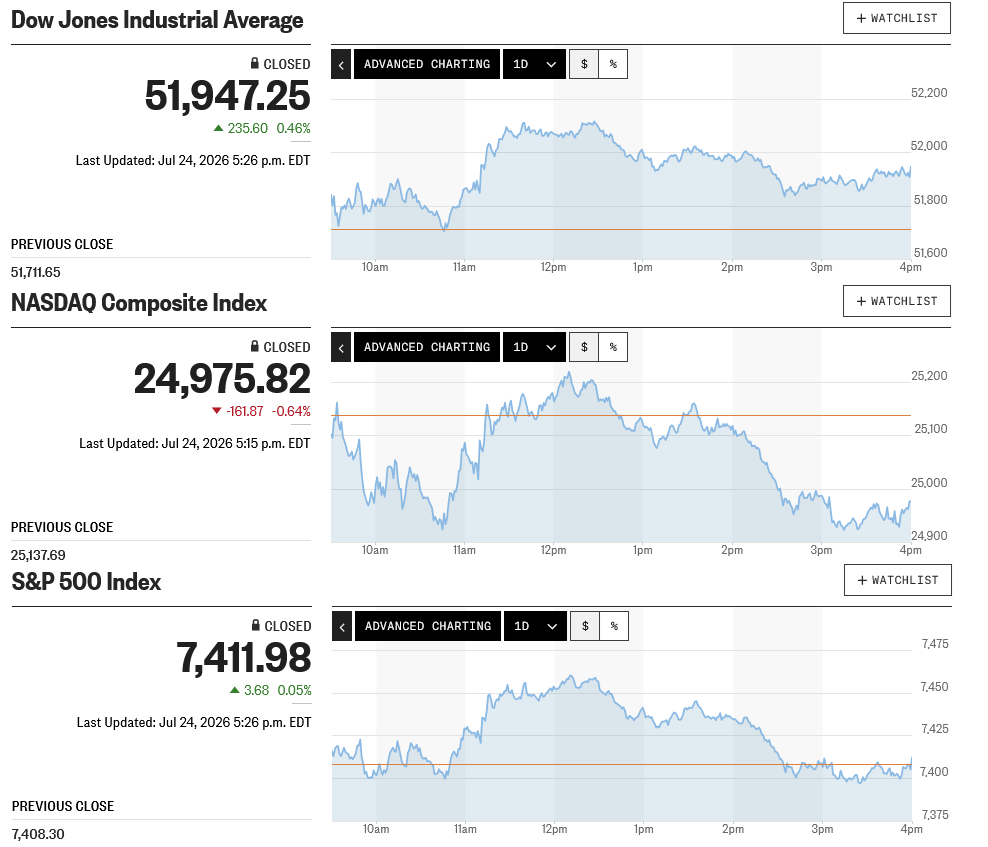Switch the Dow Jones chart to percent view
The image size is (988, 847).
(613, 64)
